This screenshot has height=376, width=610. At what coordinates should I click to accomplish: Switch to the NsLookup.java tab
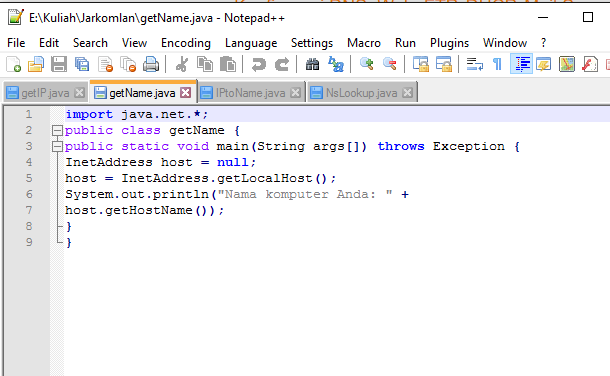coord(361,93)
